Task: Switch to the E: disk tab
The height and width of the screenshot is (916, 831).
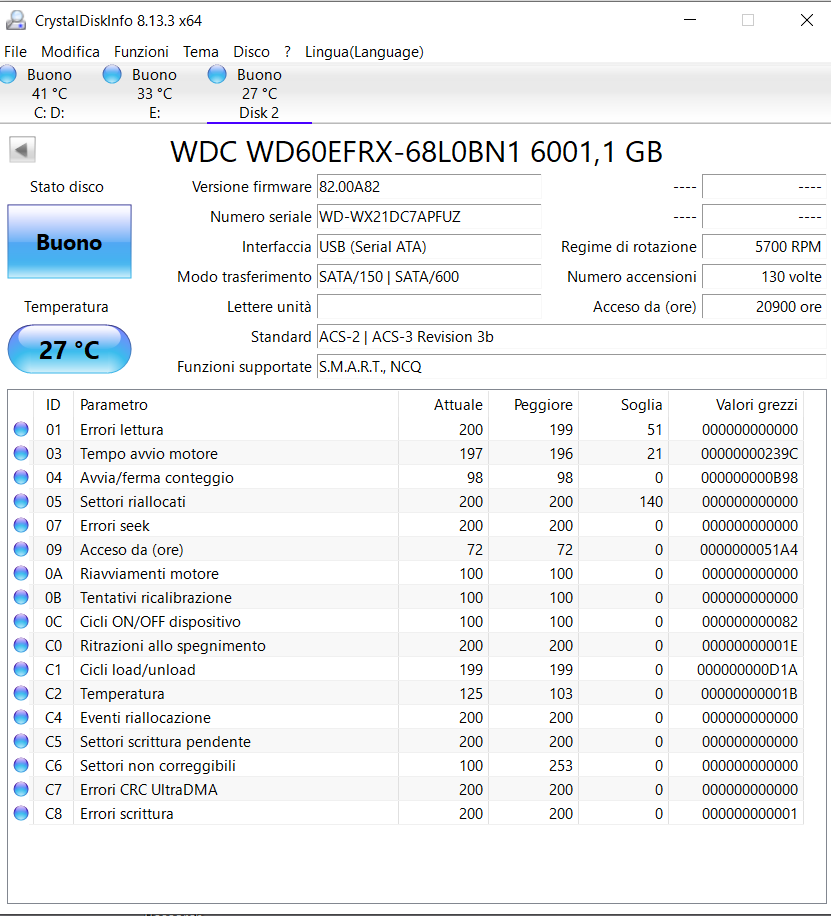Action: tap(154, 93)
